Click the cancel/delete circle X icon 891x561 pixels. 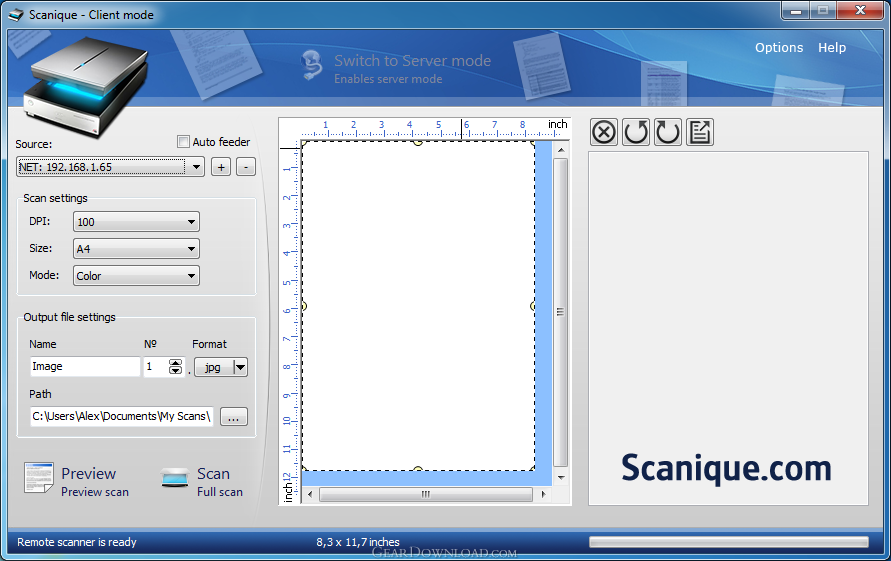[x=603, y=132]
